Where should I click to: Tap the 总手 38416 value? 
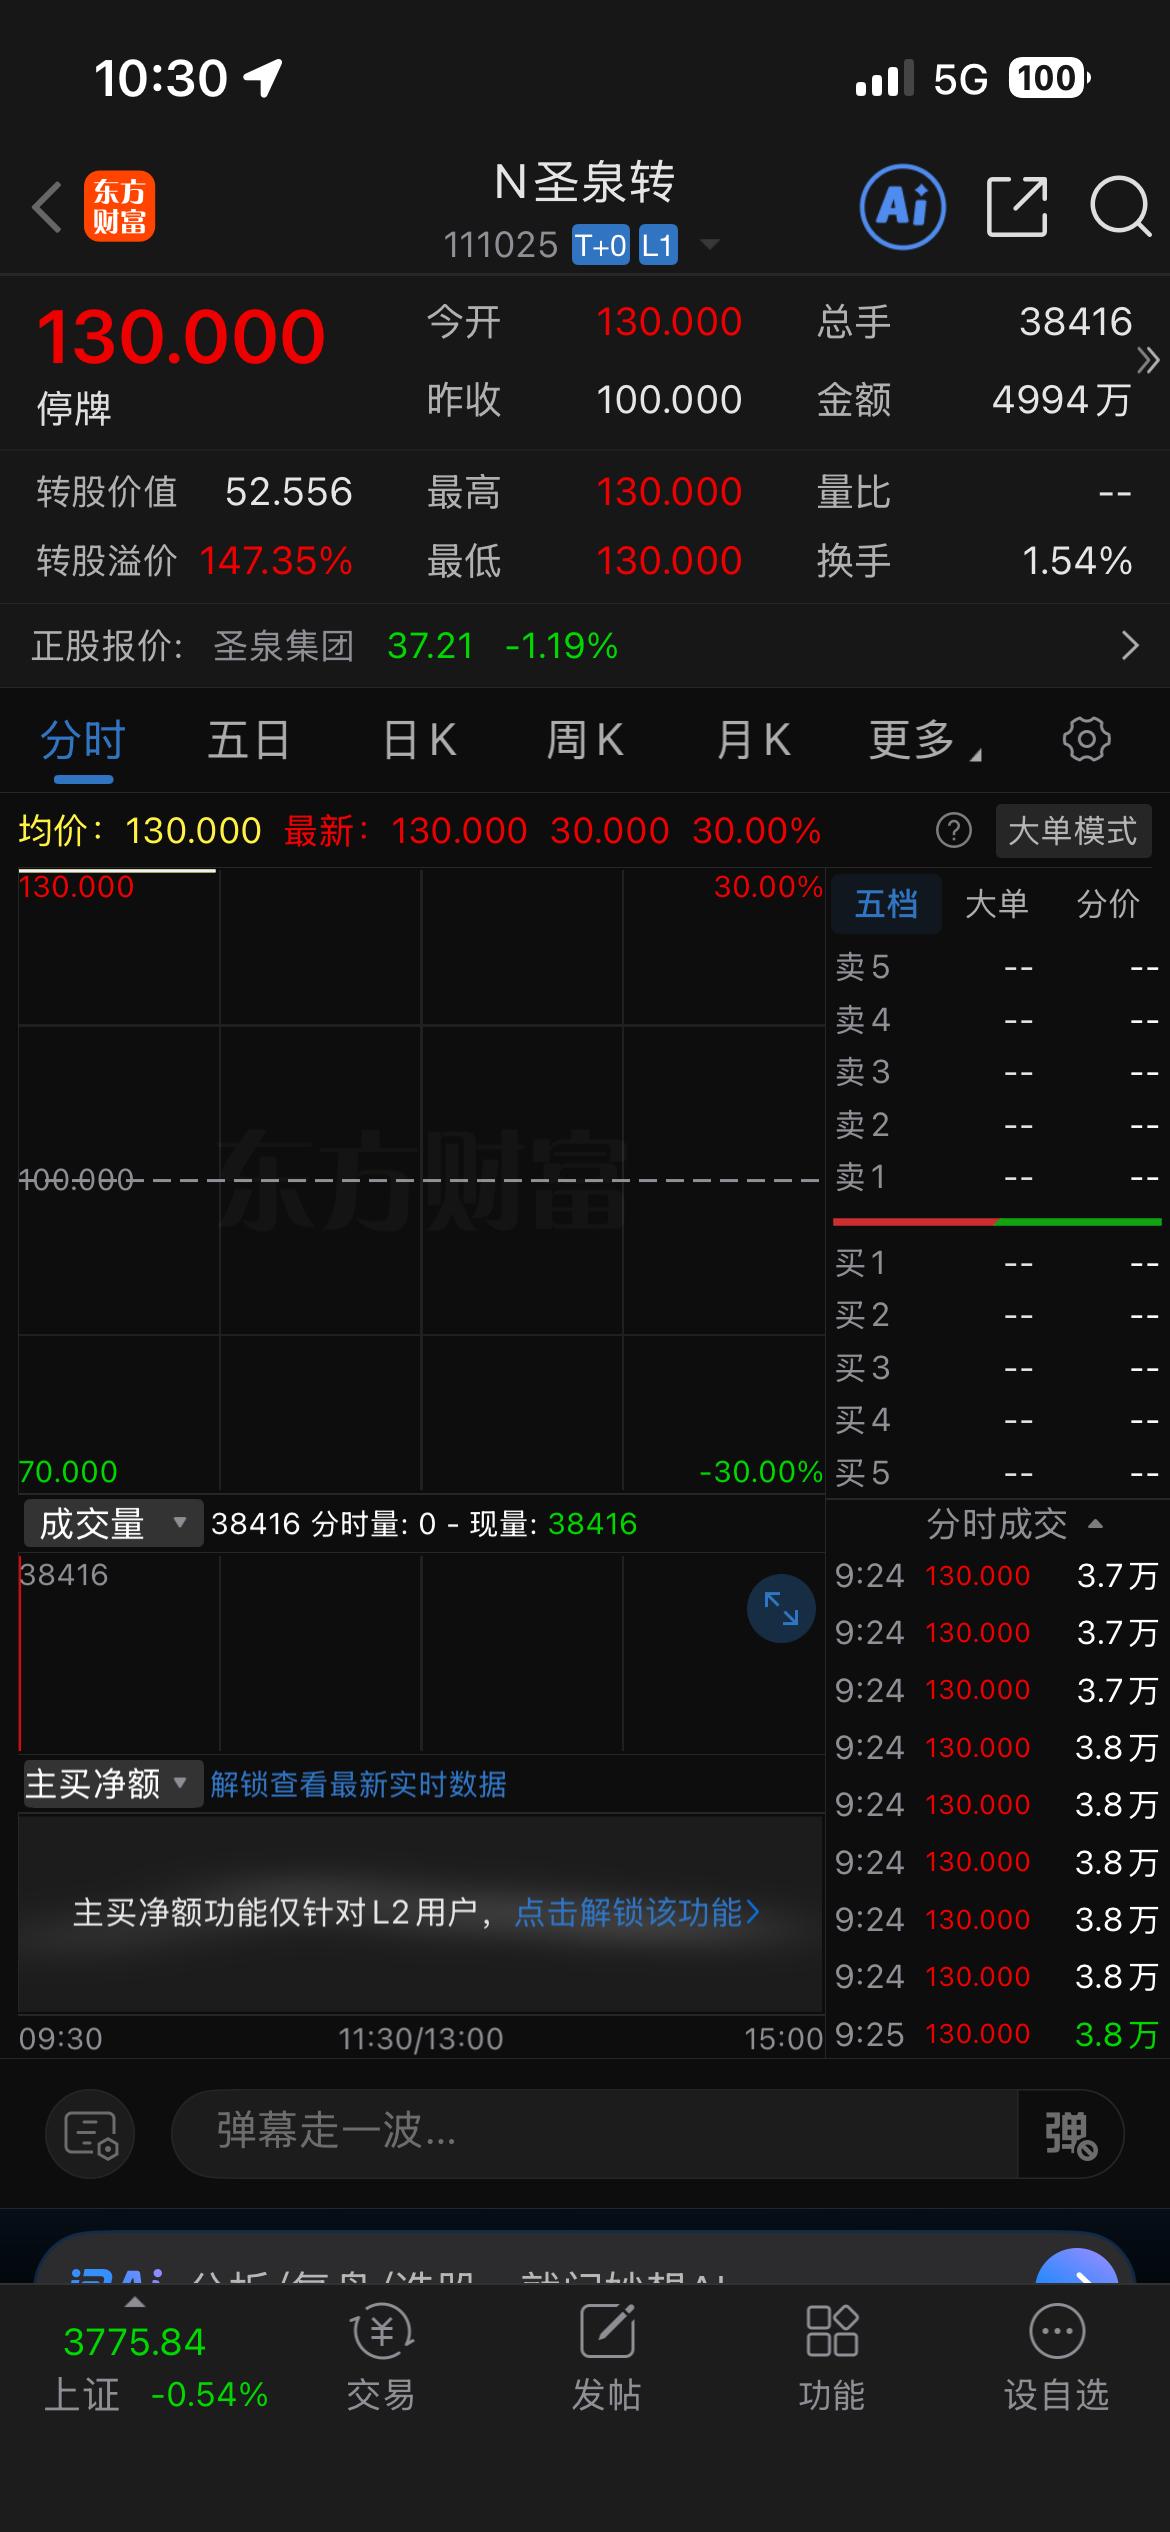[x=1075, y=322]
